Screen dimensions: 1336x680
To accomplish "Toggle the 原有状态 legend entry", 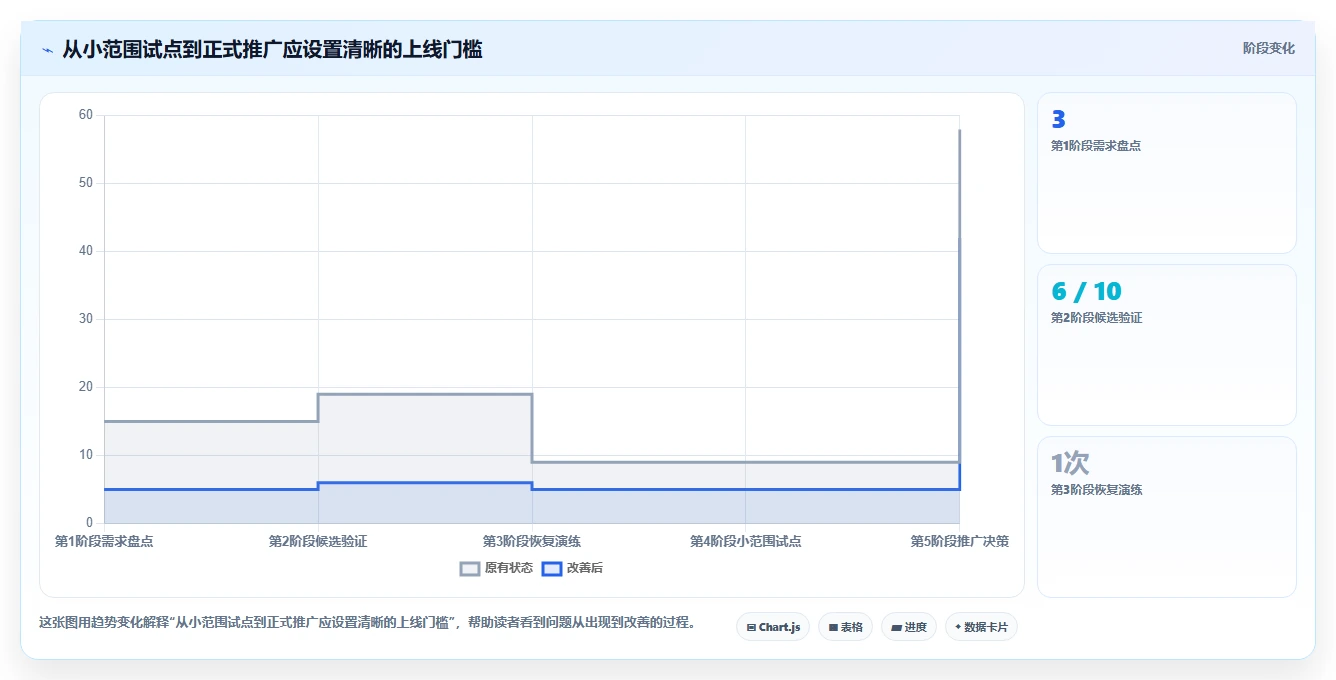I will click(496, 568).
